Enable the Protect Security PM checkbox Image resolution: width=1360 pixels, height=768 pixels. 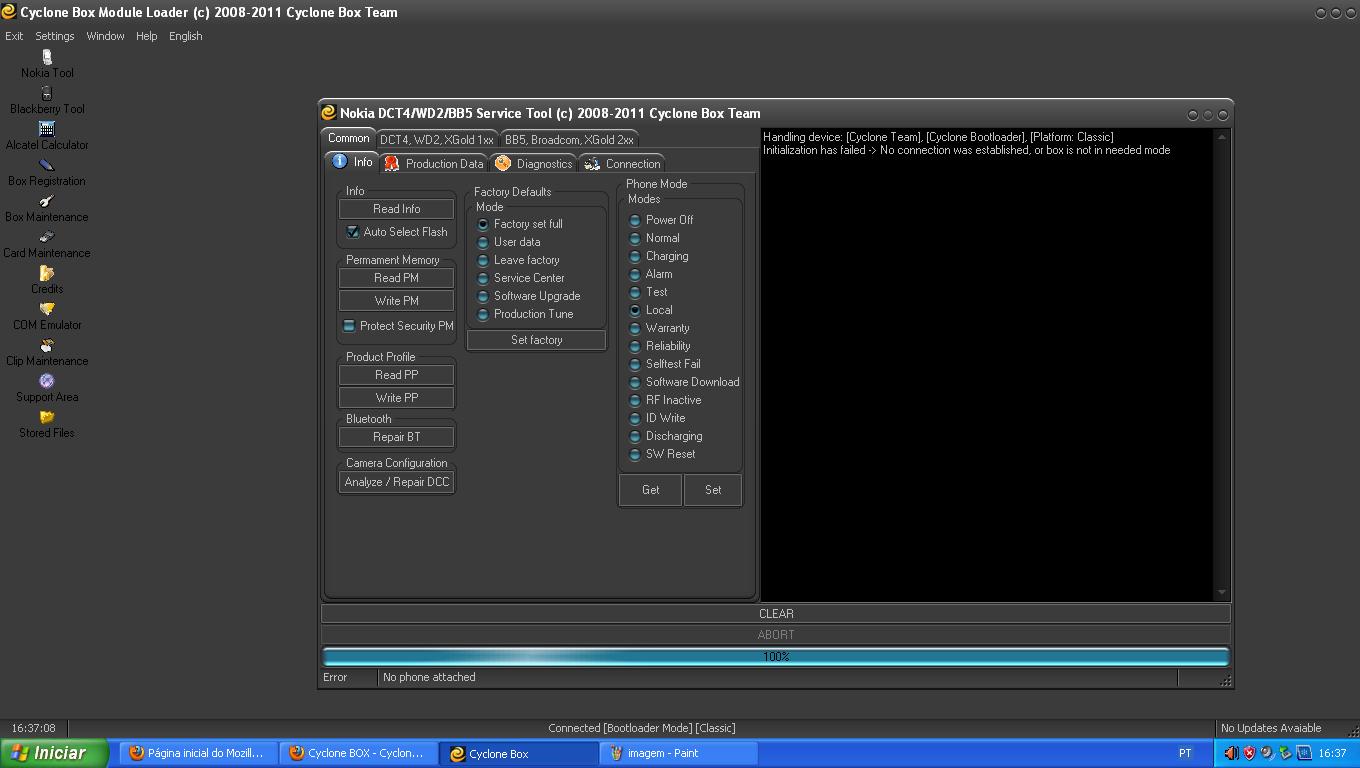[349, 326]
